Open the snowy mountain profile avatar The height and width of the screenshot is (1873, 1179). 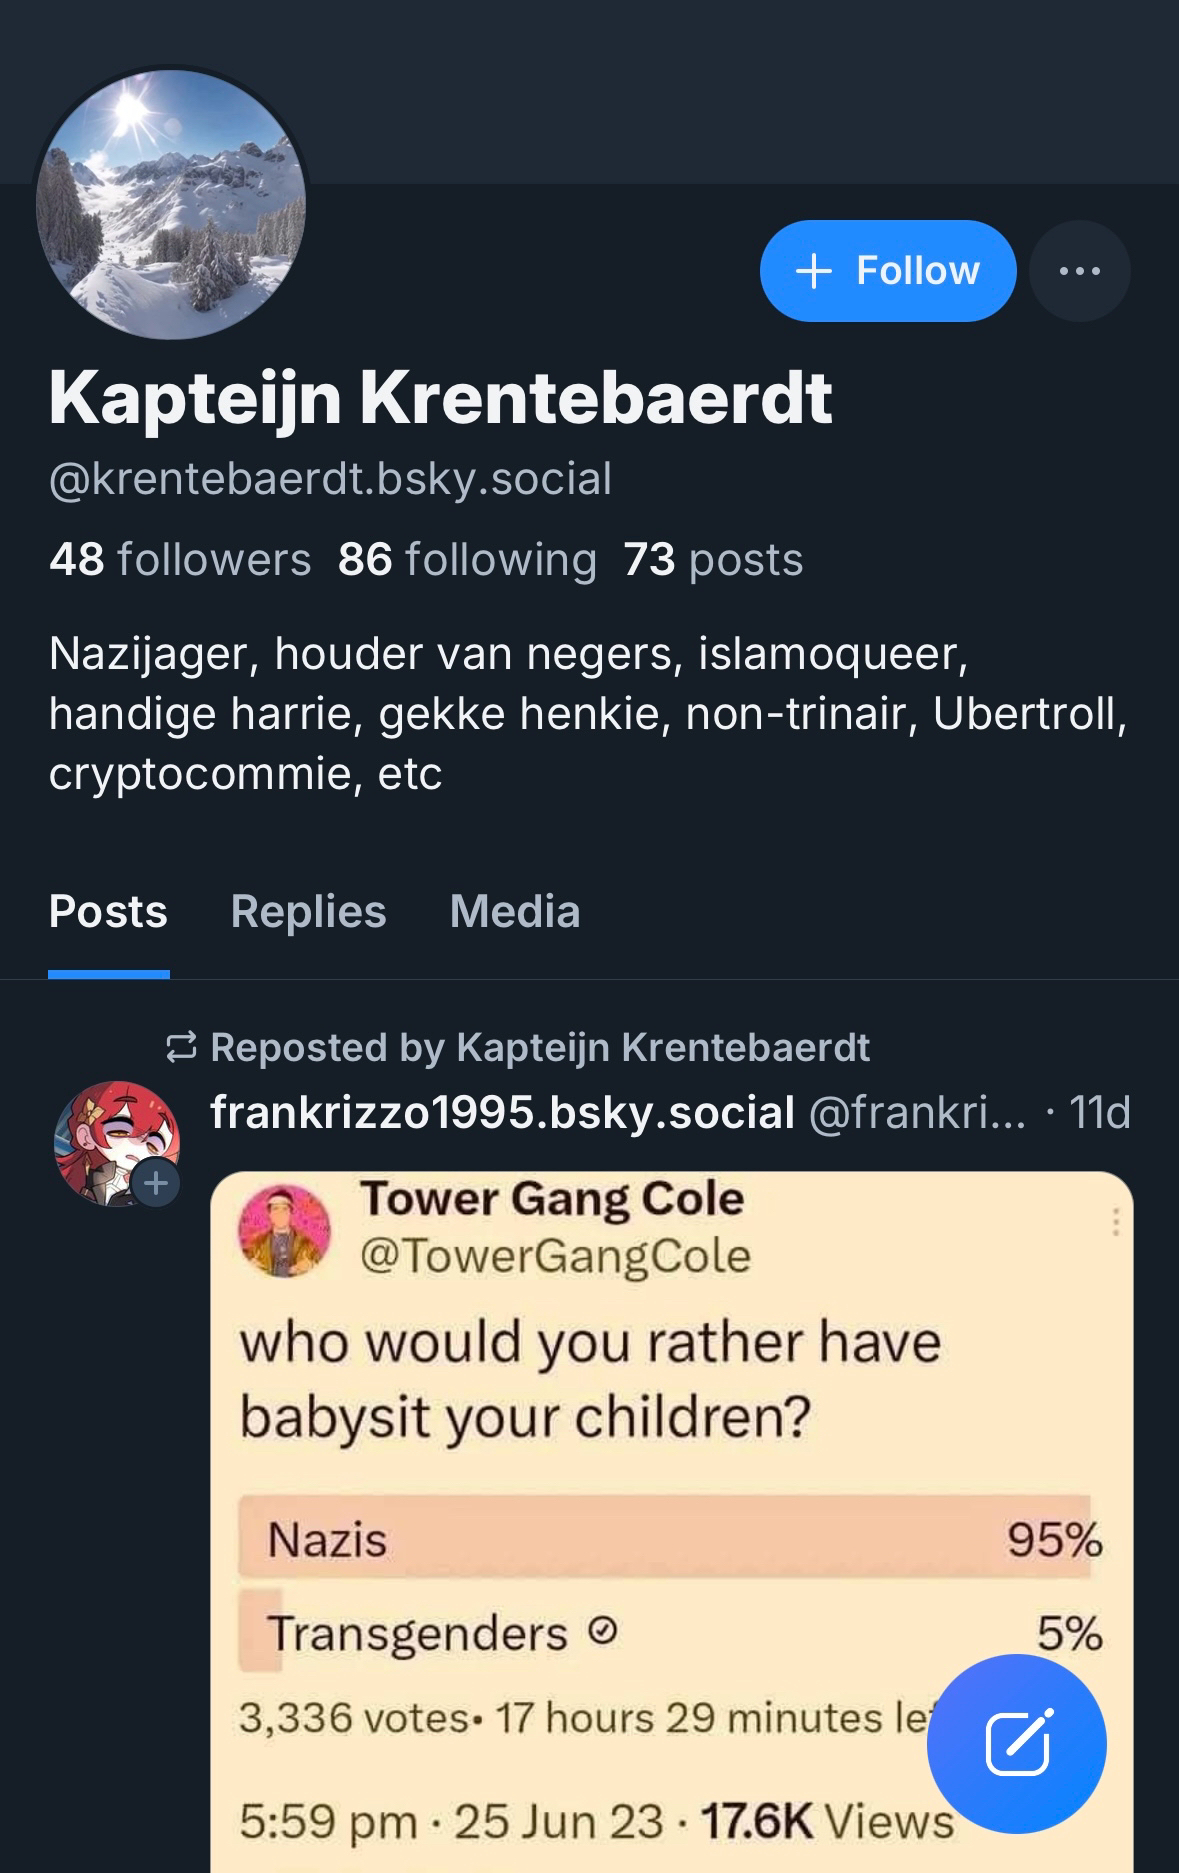pos(171,205)
